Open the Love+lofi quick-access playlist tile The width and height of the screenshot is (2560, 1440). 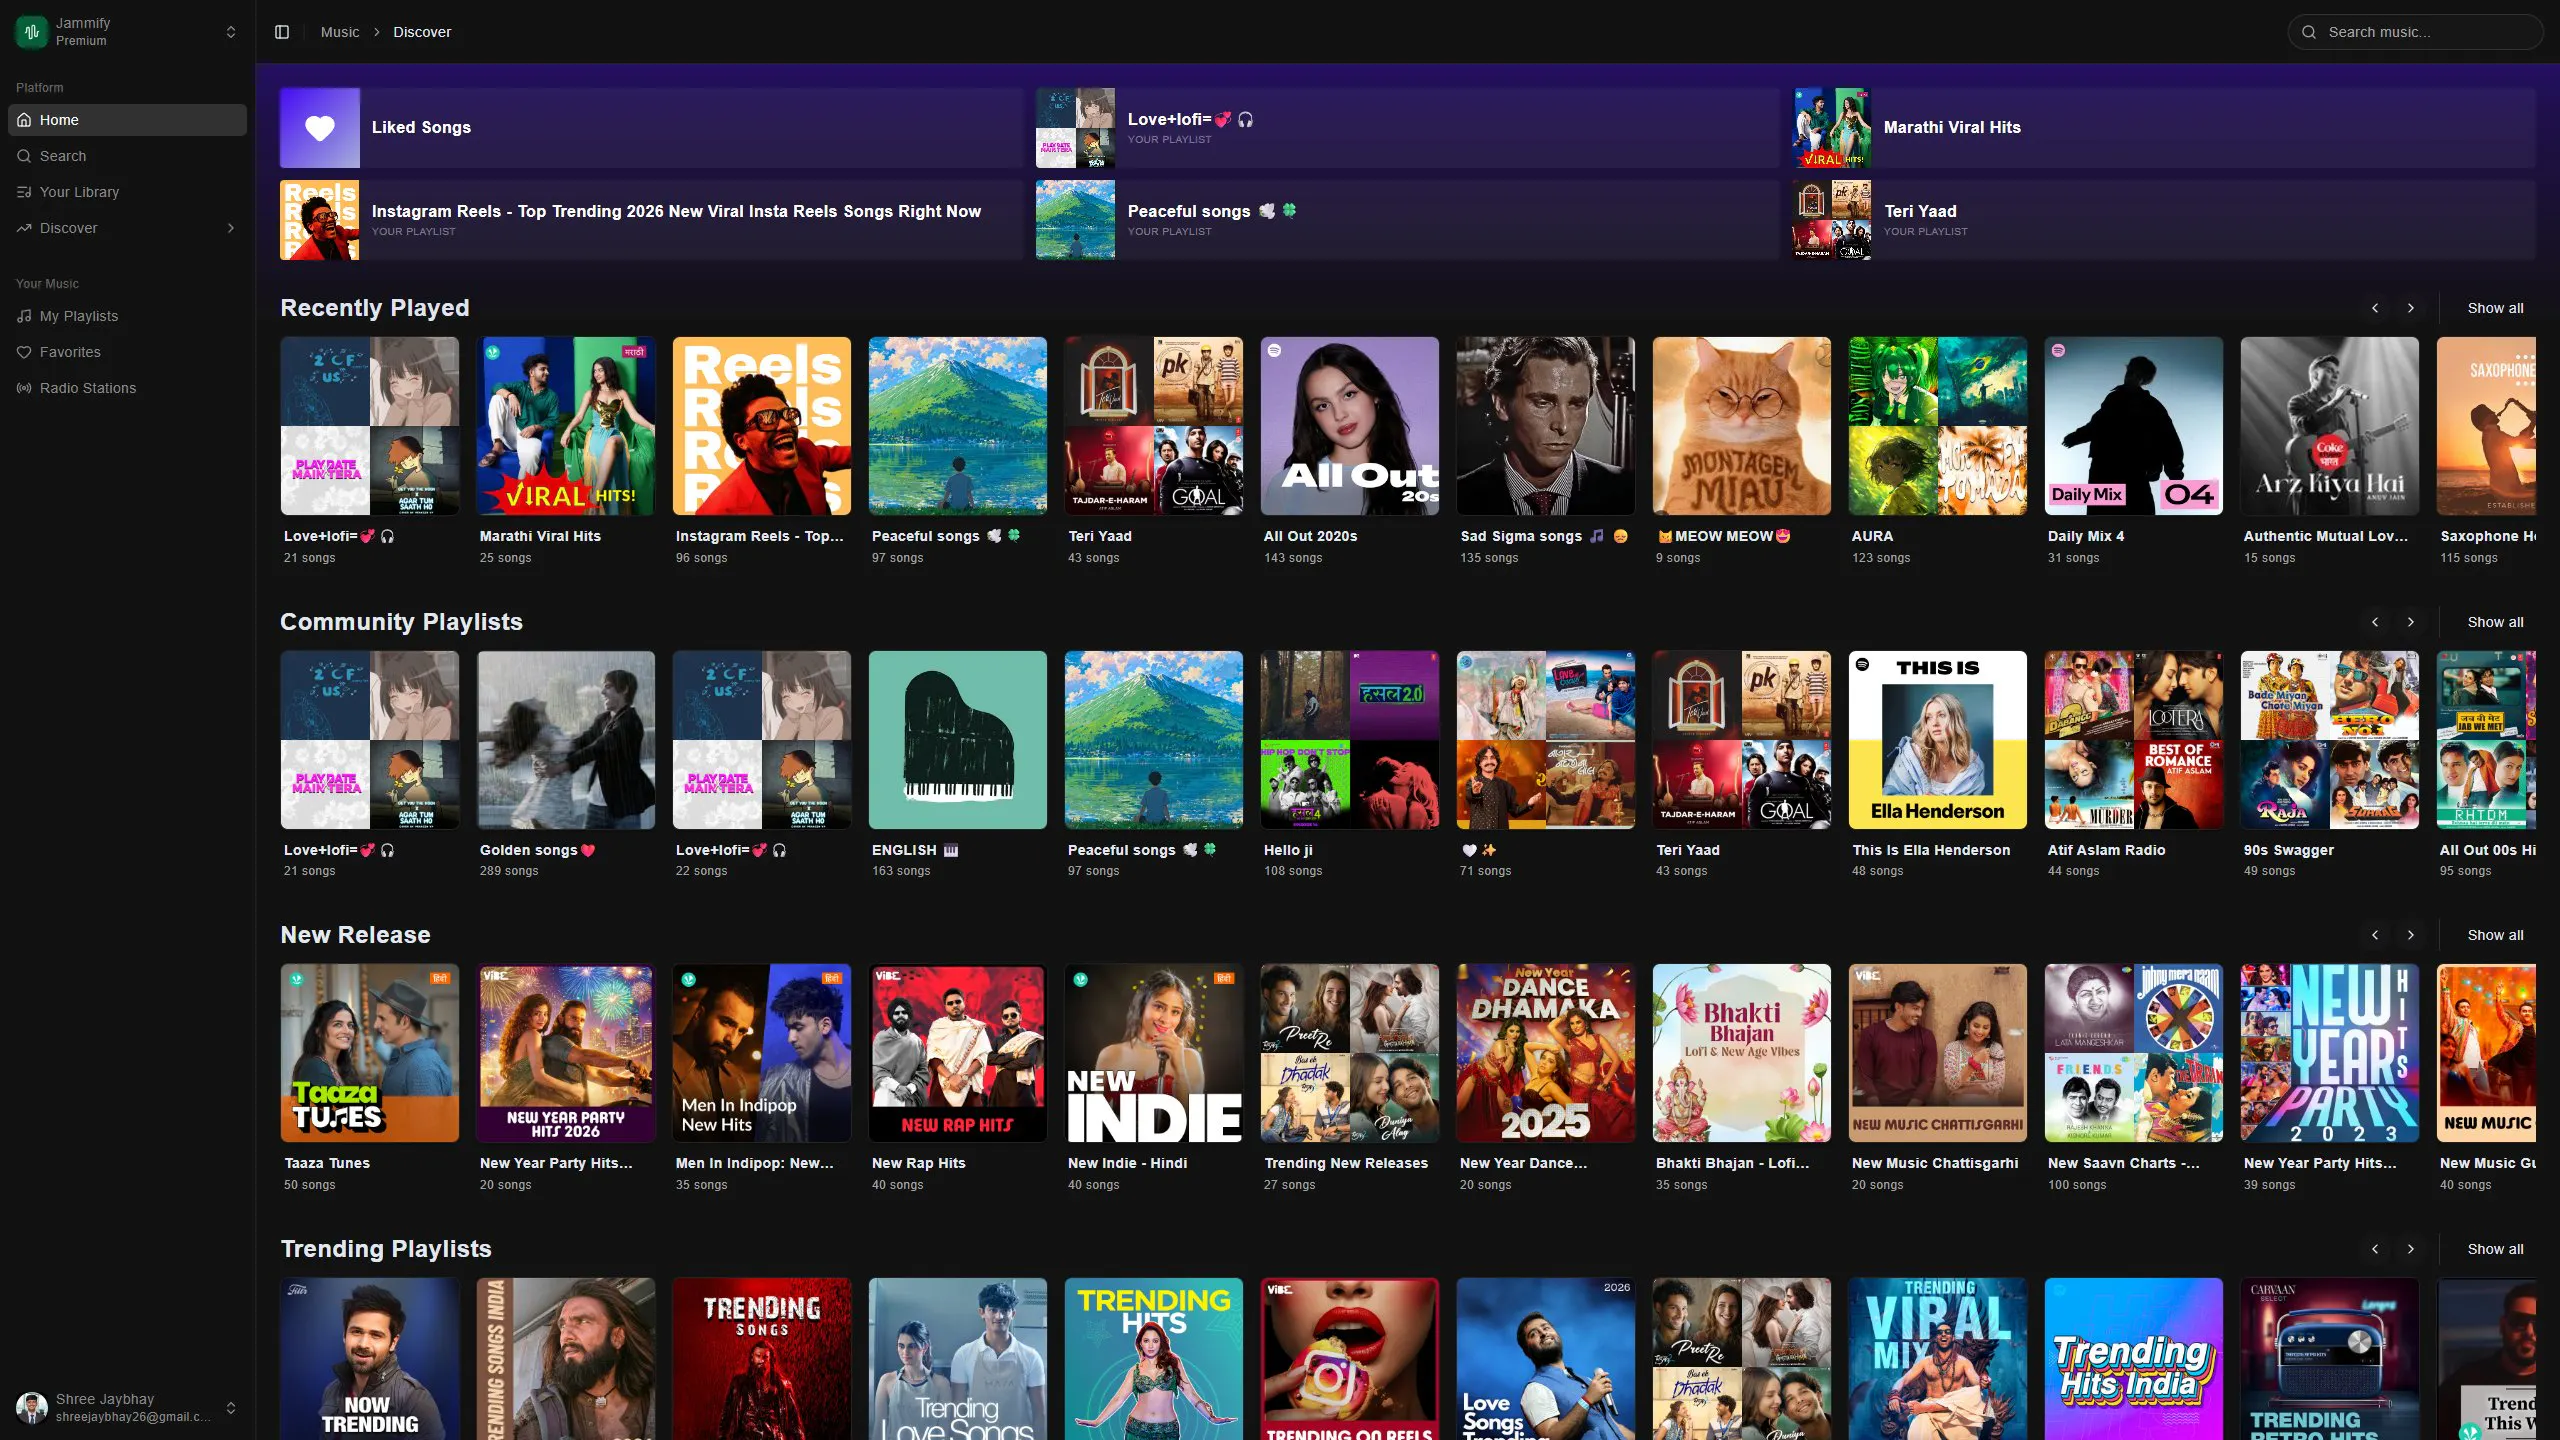click(x=1408, y=127)
